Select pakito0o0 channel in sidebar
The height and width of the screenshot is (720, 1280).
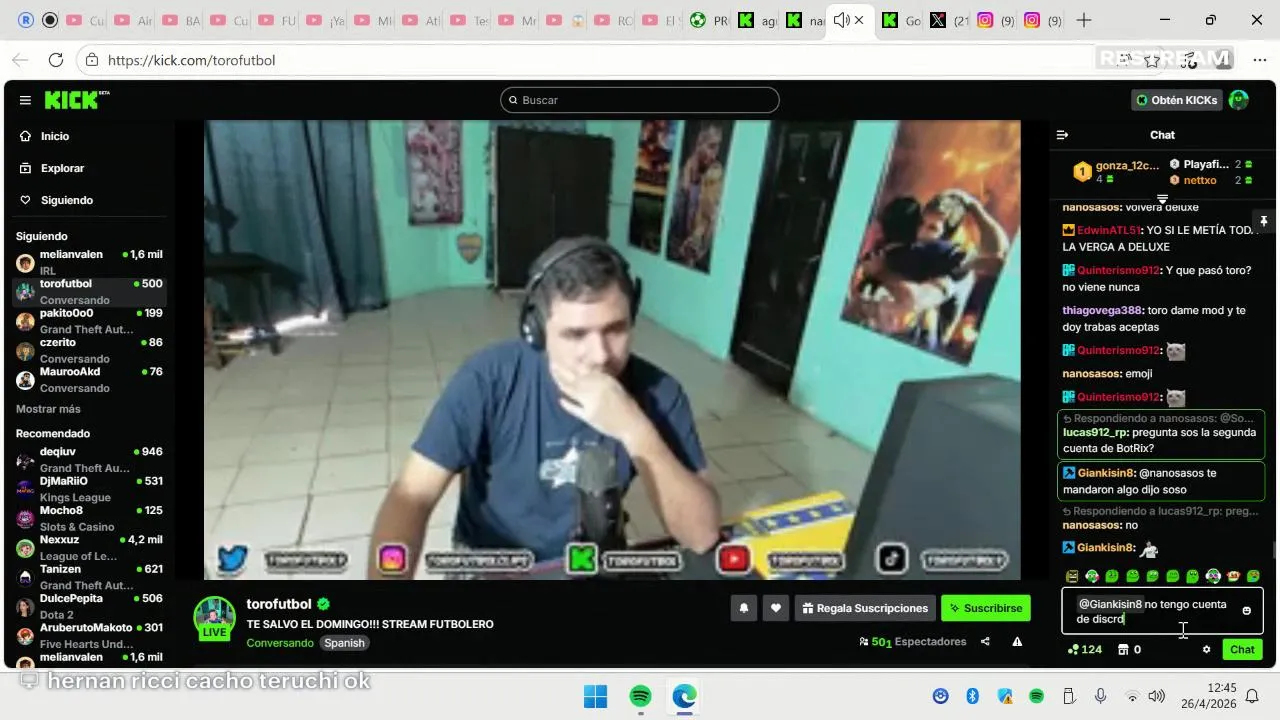point(89,321)
